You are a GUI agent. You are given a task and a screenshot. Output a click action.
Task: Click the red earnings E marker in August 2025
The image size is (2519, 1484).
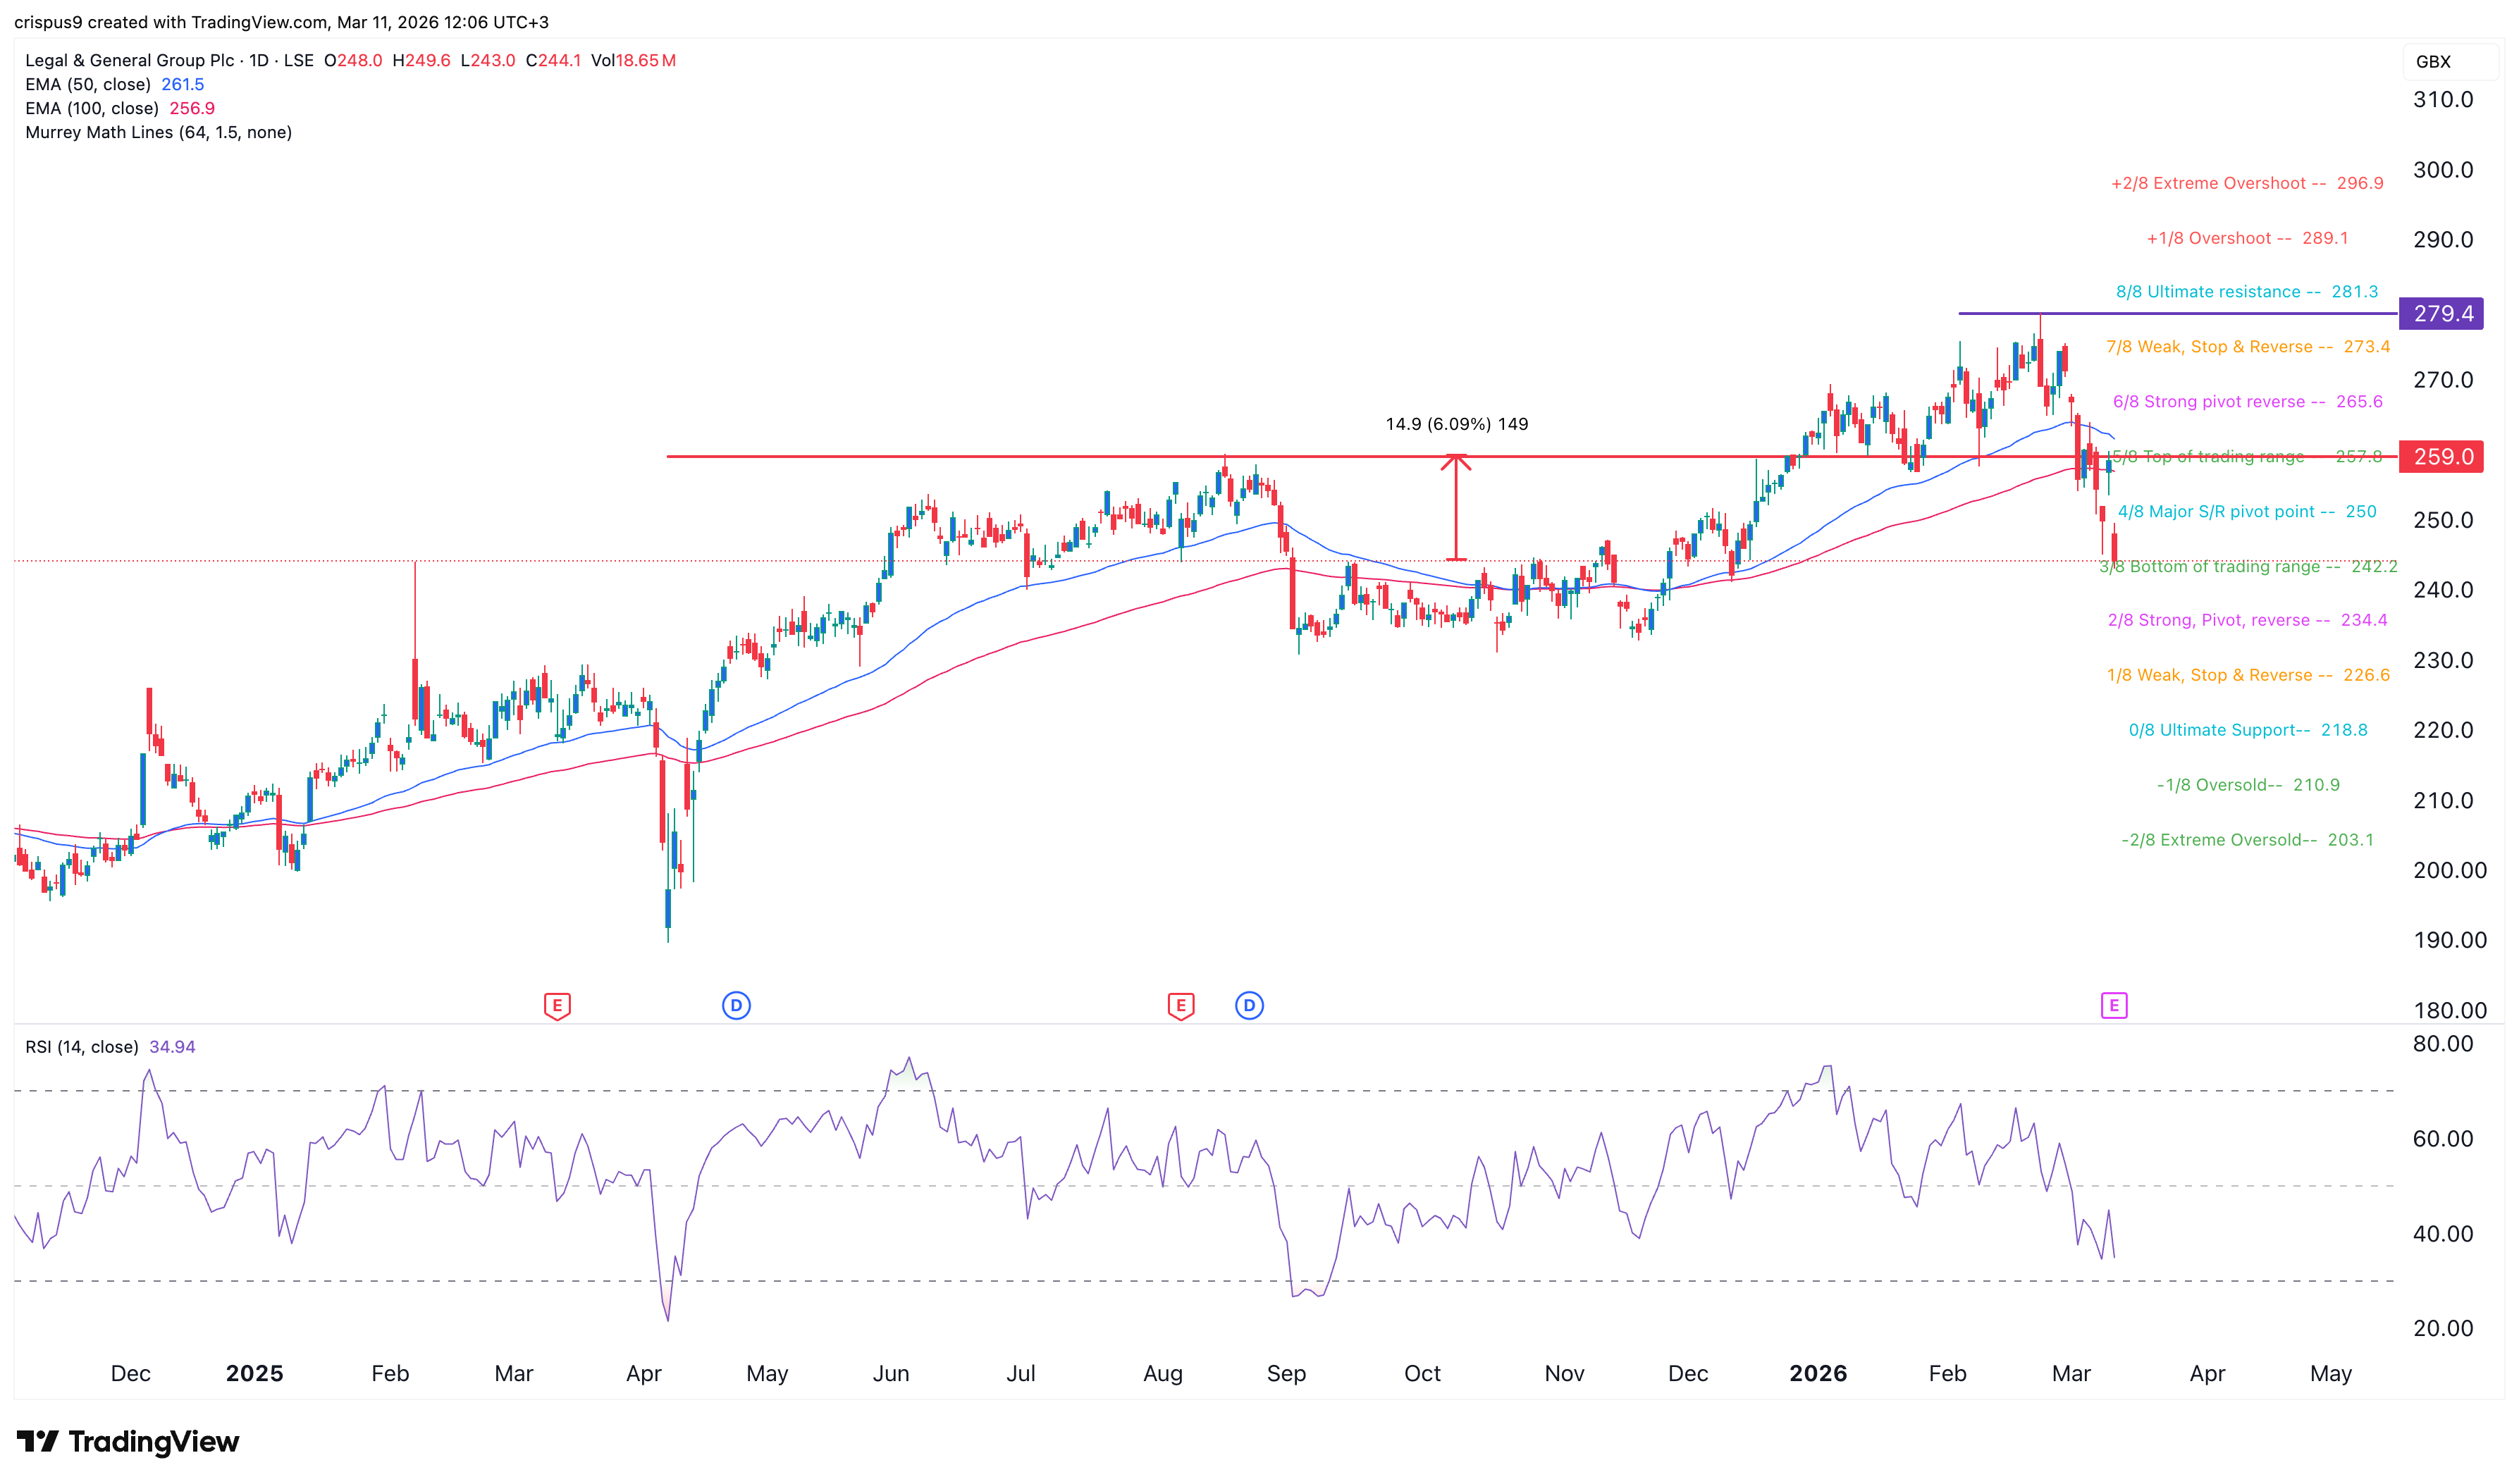click(x=1180, y=1005)
